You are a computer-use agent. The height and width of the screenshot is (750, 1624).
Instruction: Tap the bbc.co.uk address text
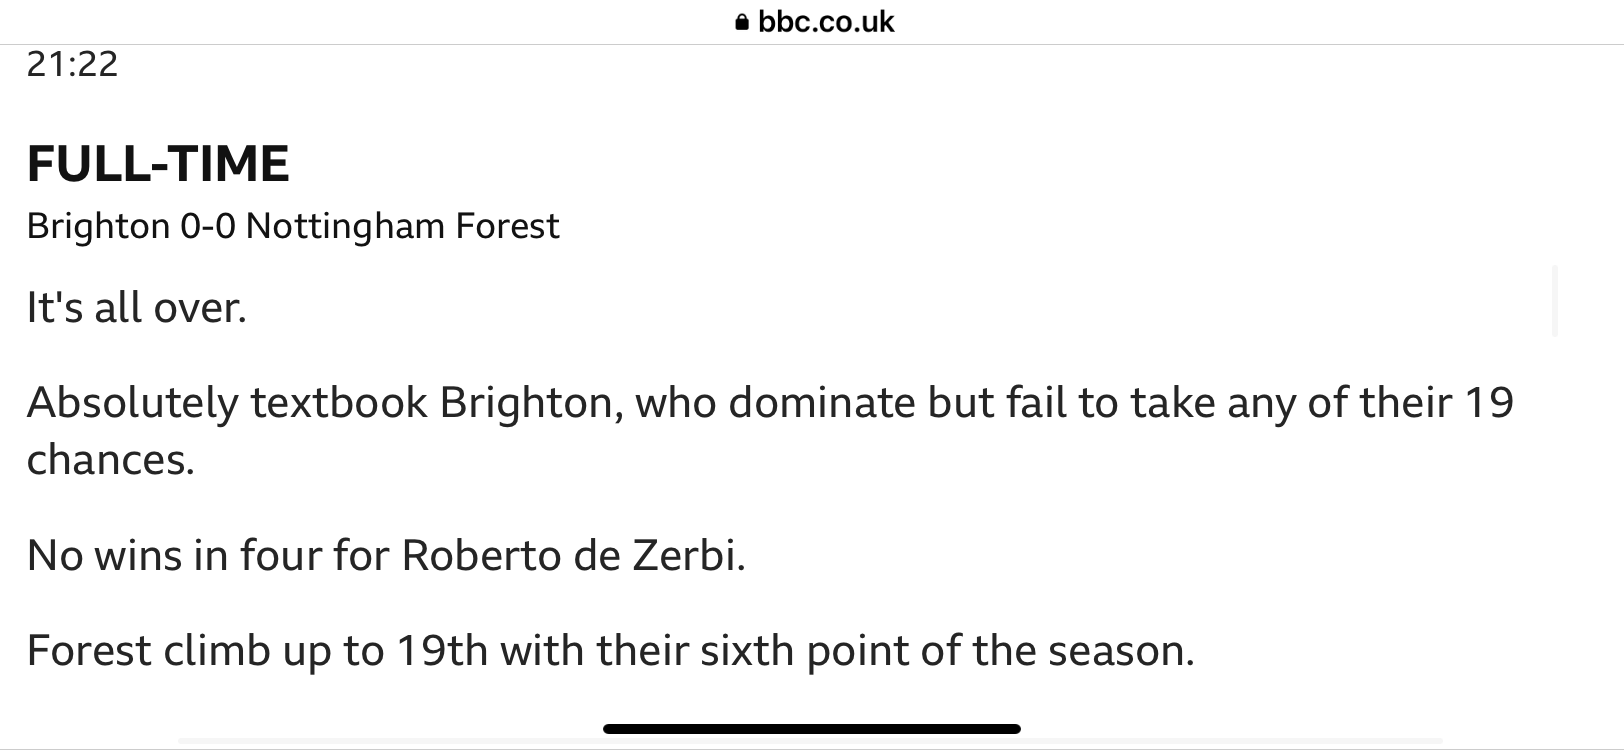[826, 22]
